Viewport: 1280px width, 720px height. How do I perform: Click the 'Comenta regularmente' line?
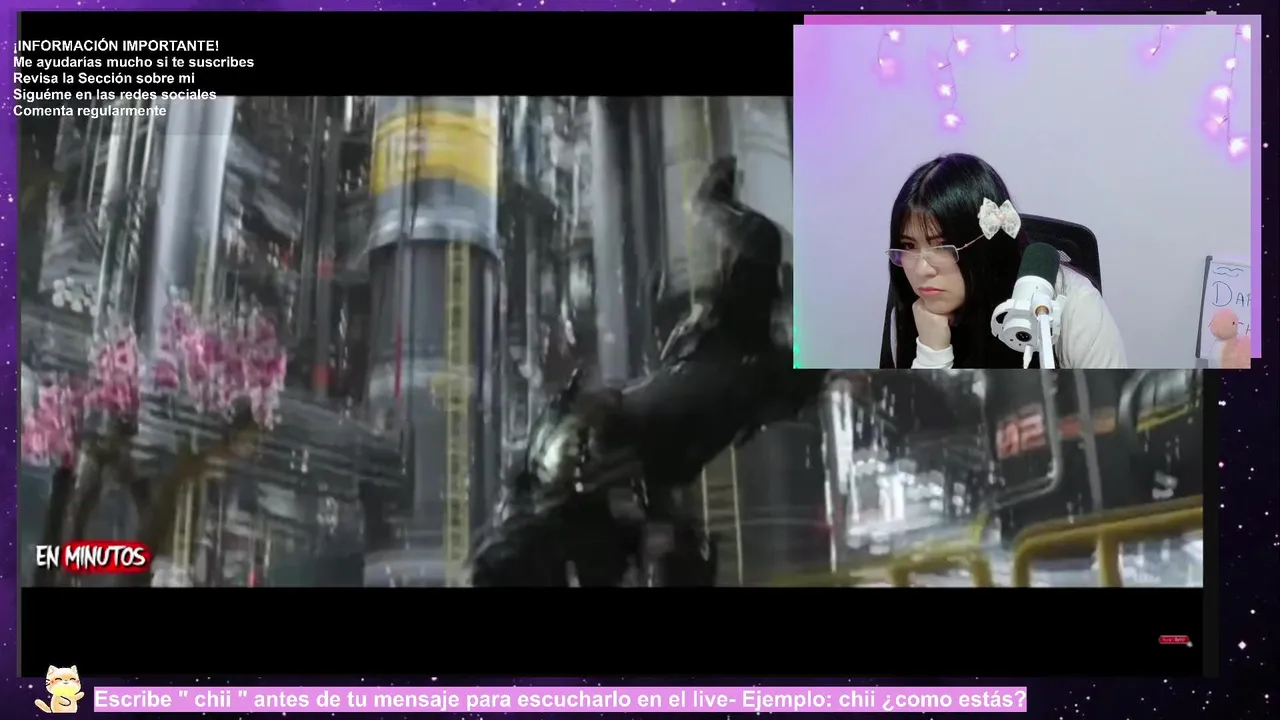[90, 110]
